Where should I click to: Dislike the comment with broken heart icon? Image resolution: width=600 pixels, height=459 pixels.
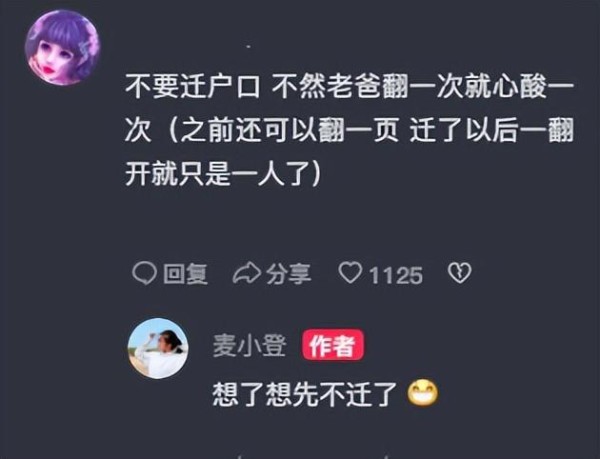(x=460, y=273)
